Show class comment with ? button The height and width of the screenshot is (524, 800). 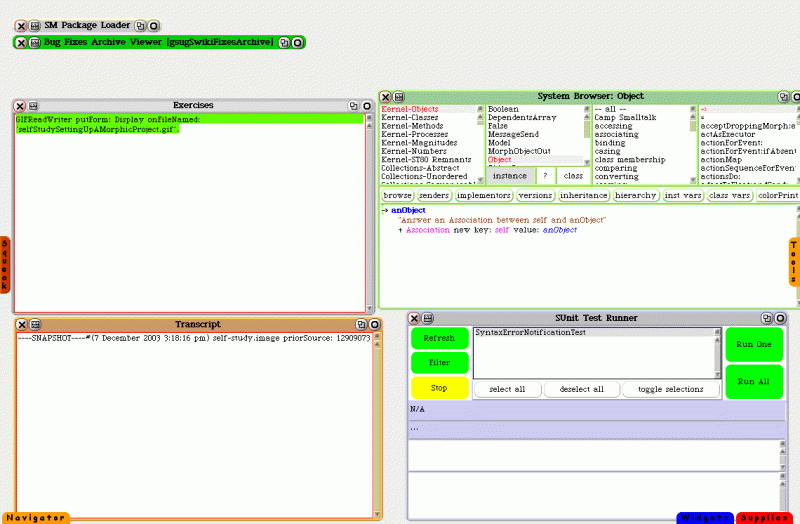[545, 176]
